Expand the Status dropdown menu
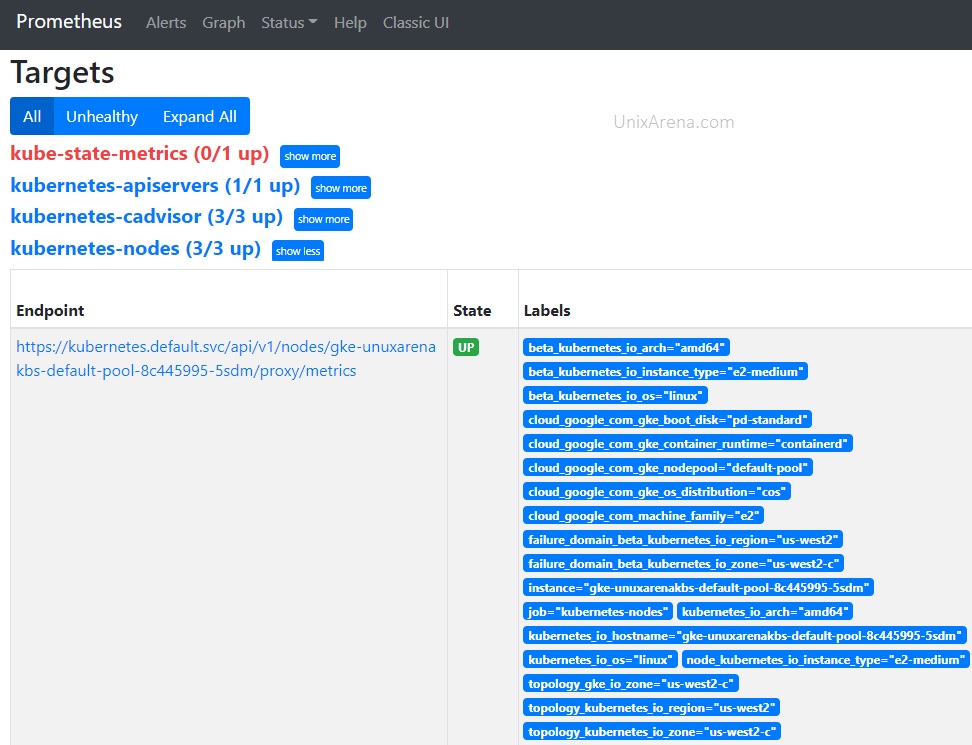972x745 pixels. click(x=289, y=23)
